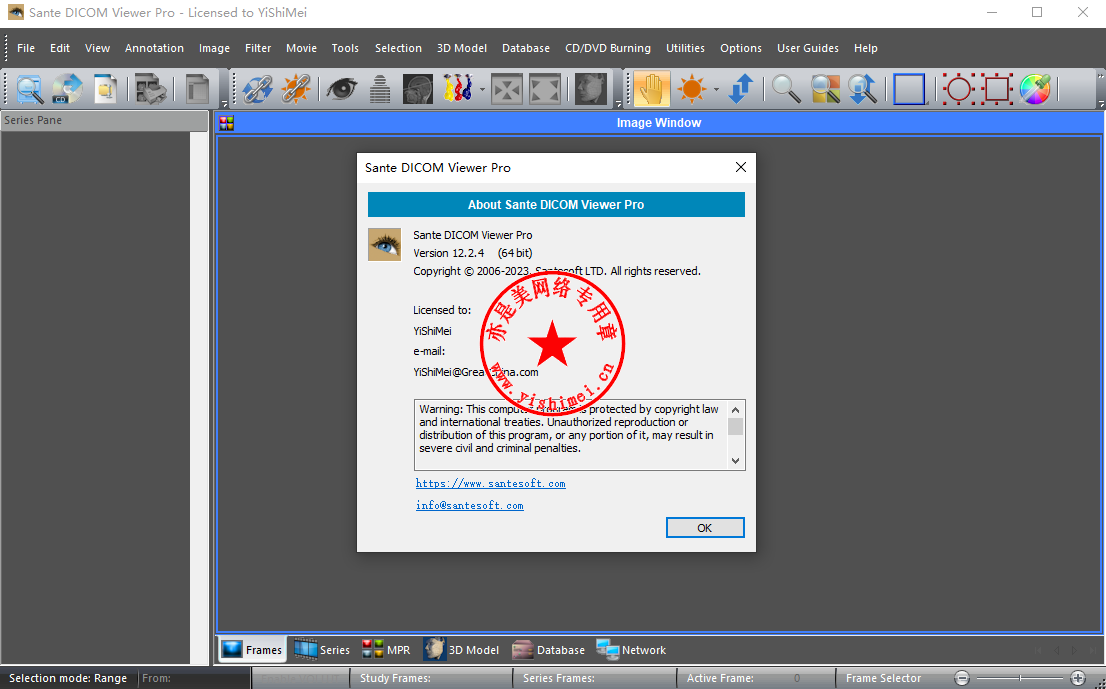Screen dimensions: 1106x689
Task: Open the CD/DVD Burning menu
Action: click(608, 48)
